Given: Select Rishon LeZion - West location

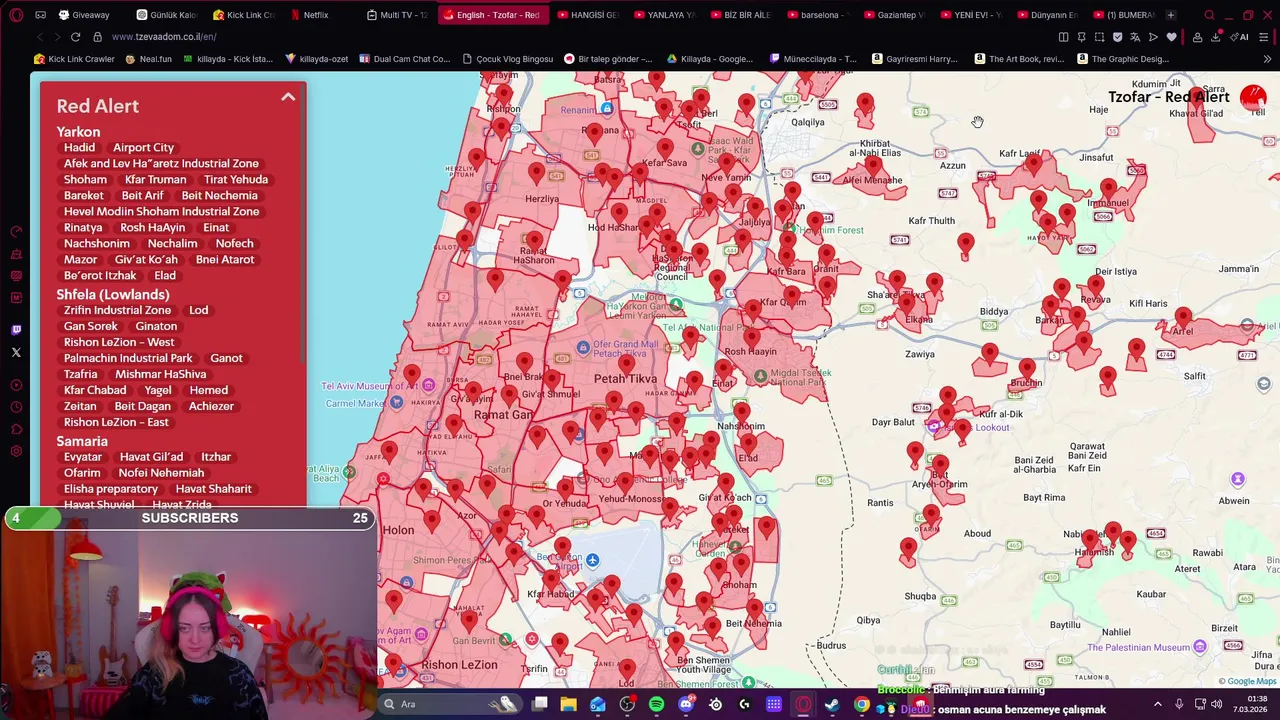Looking at the screenshot, I should coord(119,342).
